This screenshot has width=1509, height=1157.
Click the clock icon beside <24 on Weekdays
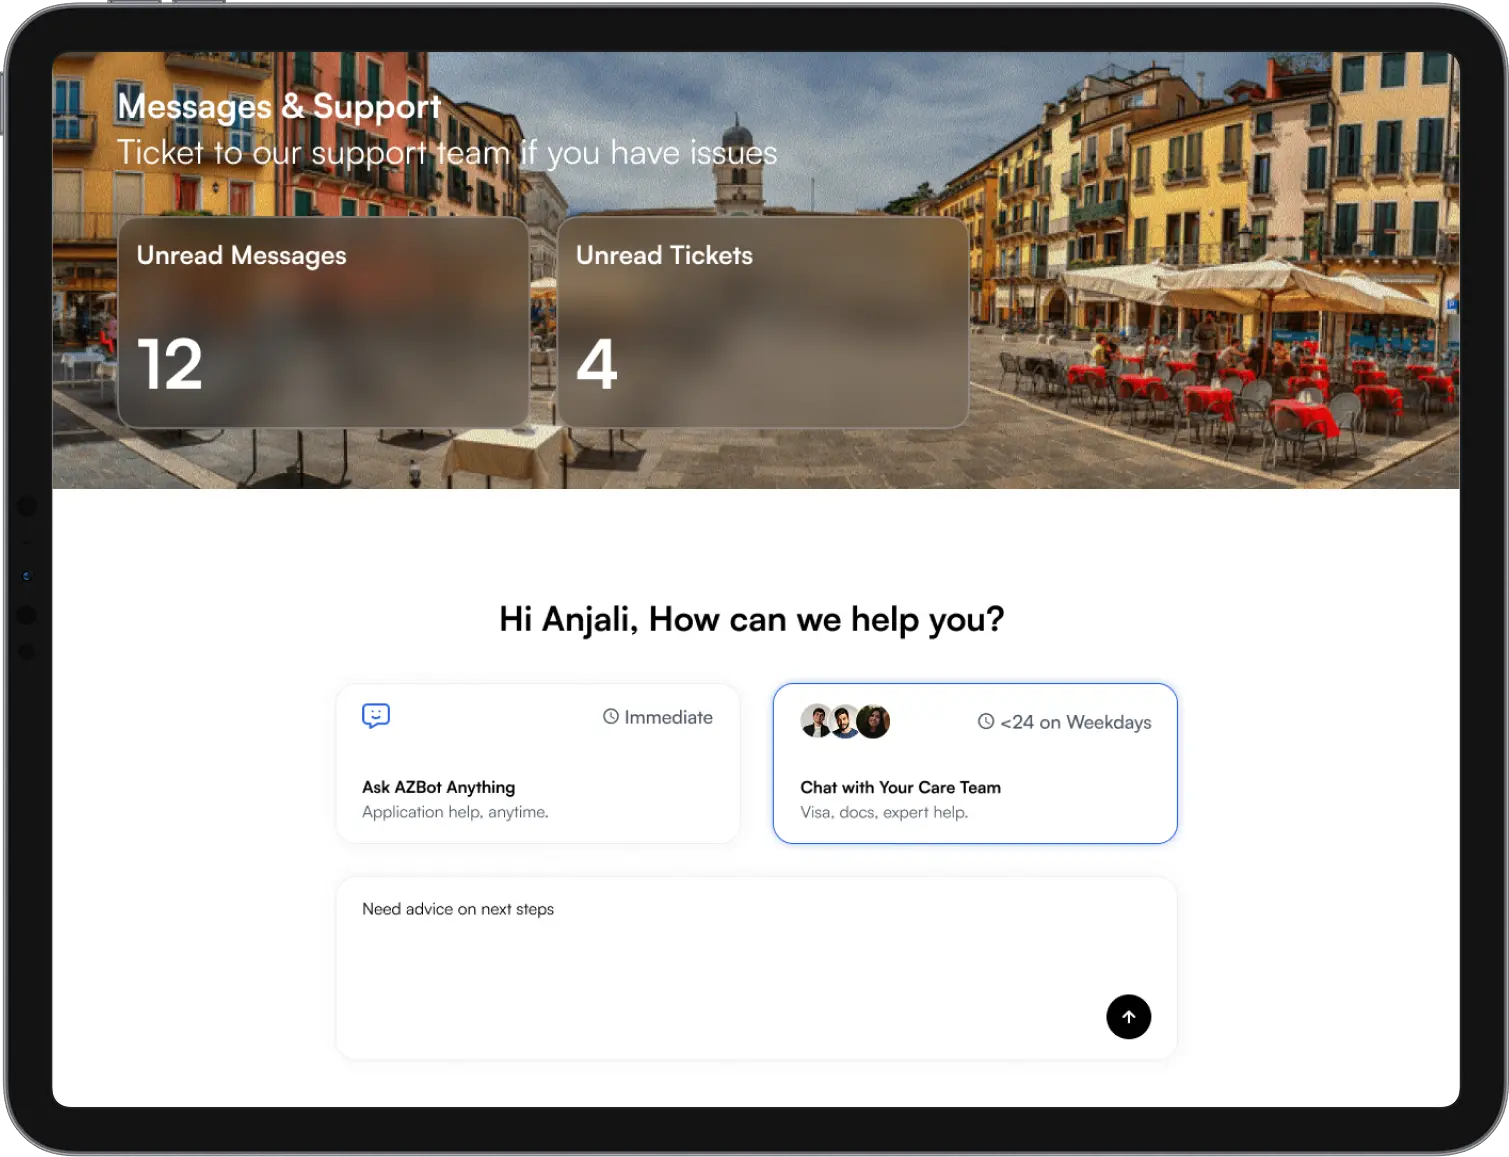coord(986,721)
